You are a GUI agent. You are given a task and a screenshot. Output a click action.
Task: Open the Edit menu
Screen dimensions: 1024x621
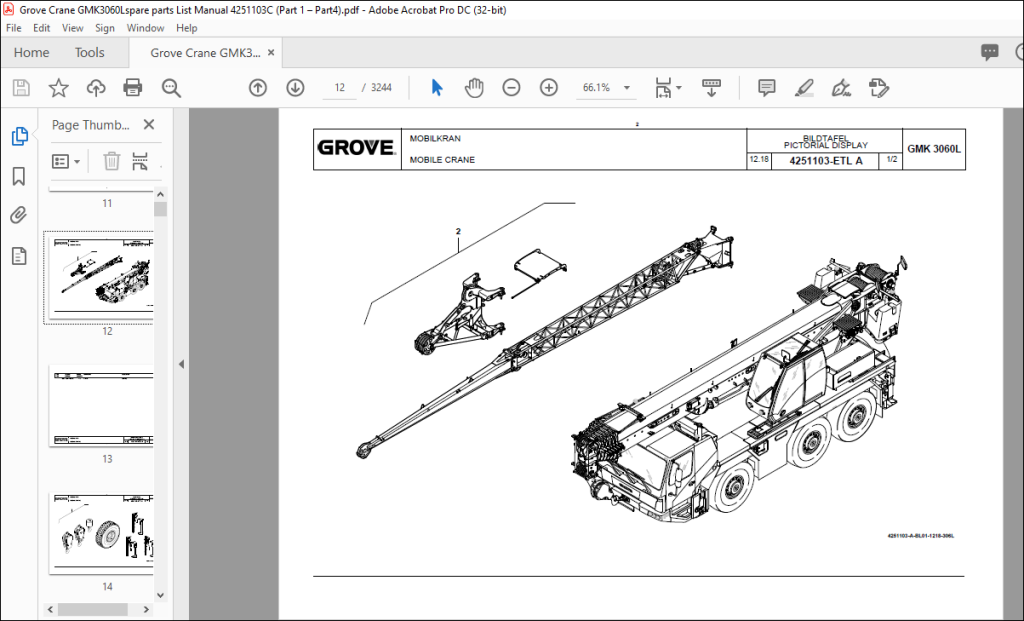click(x=41, y=28)
